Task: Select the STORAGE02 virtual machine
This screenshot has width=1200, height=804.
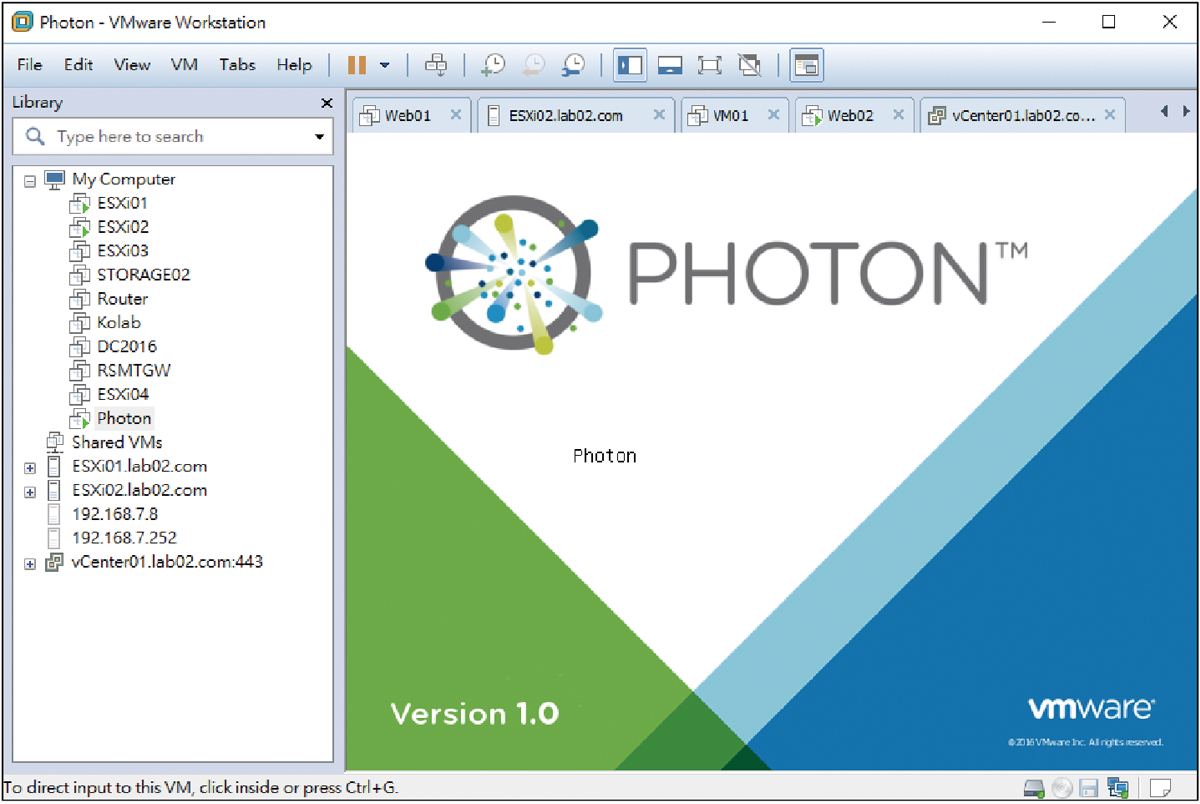Action: [x=143, y=275]
